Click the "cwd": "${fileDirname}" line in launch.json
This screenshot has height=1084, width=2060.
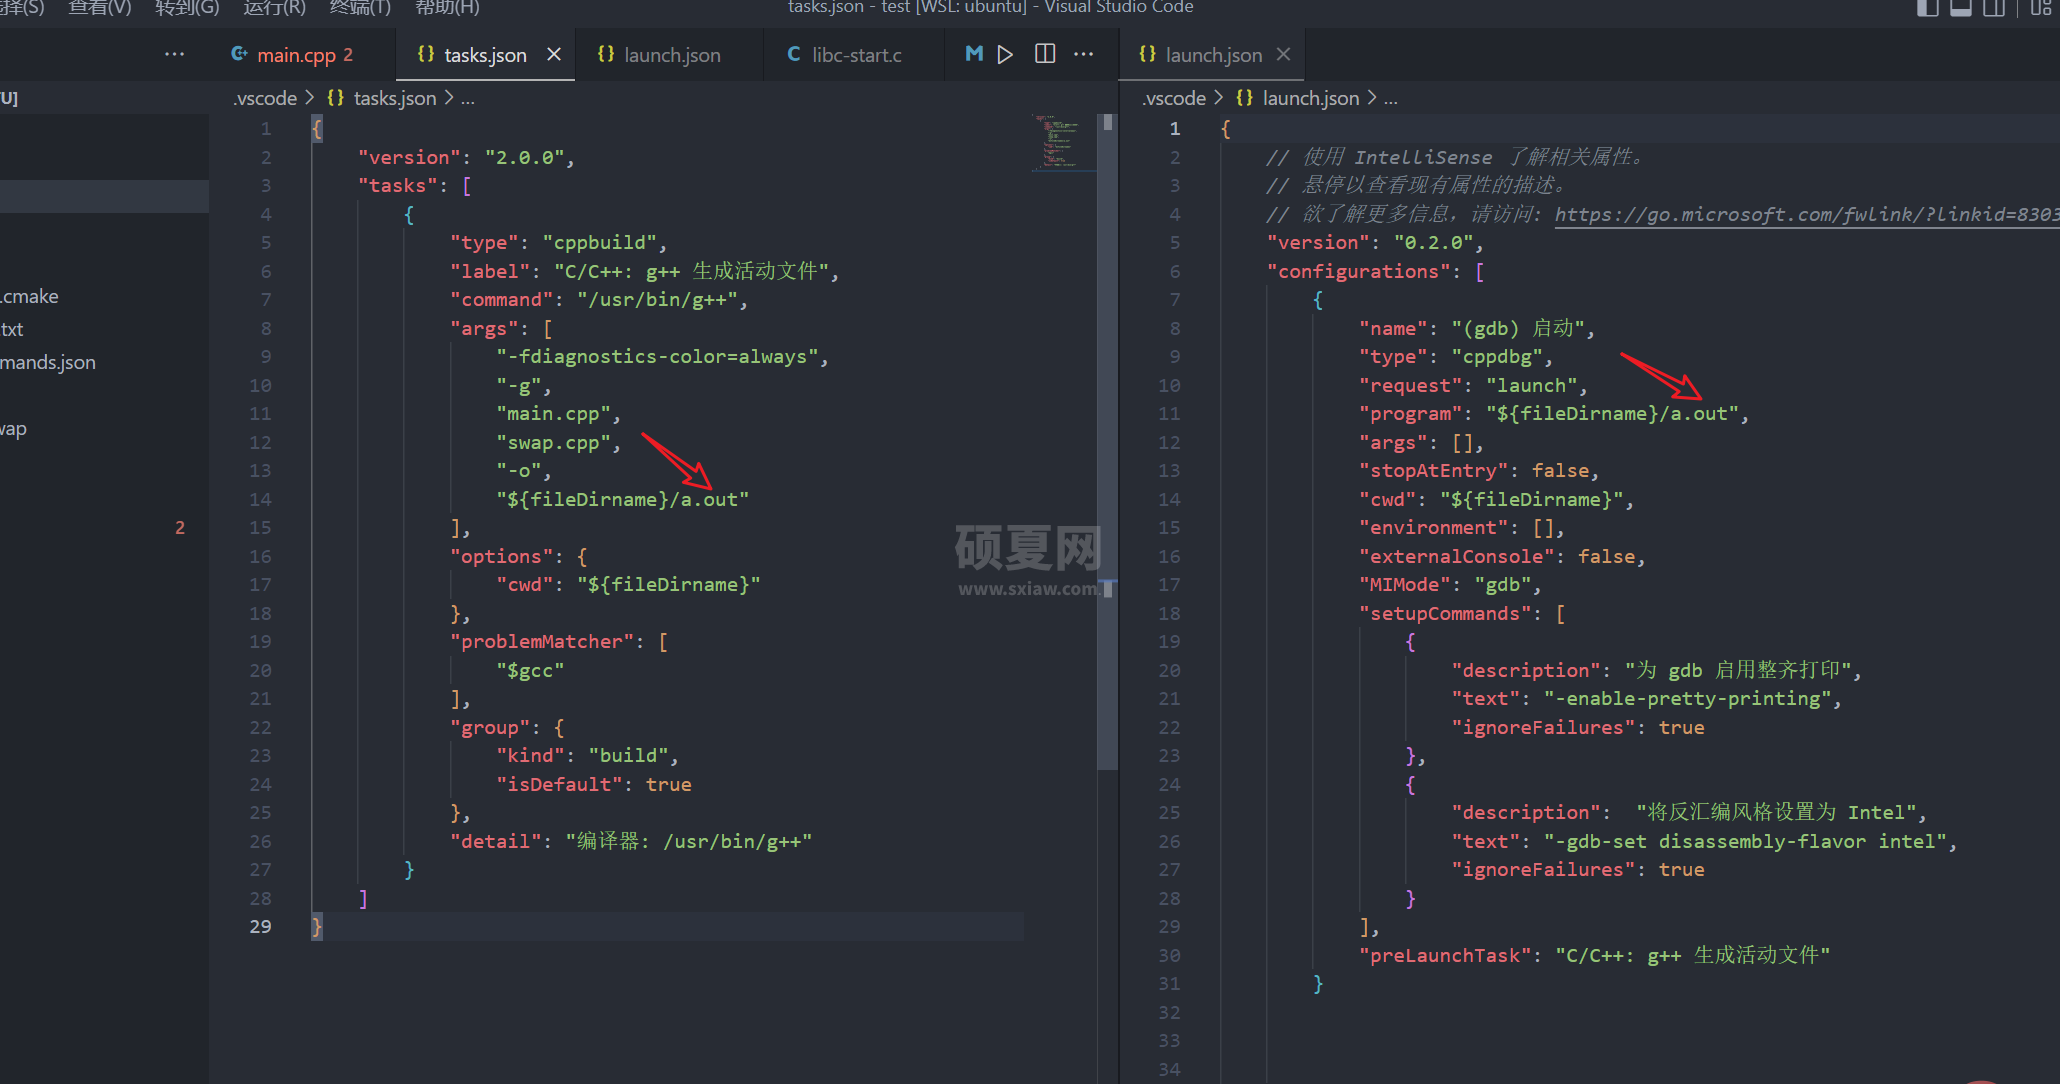pyautogui.click(x=1495, y=499)
